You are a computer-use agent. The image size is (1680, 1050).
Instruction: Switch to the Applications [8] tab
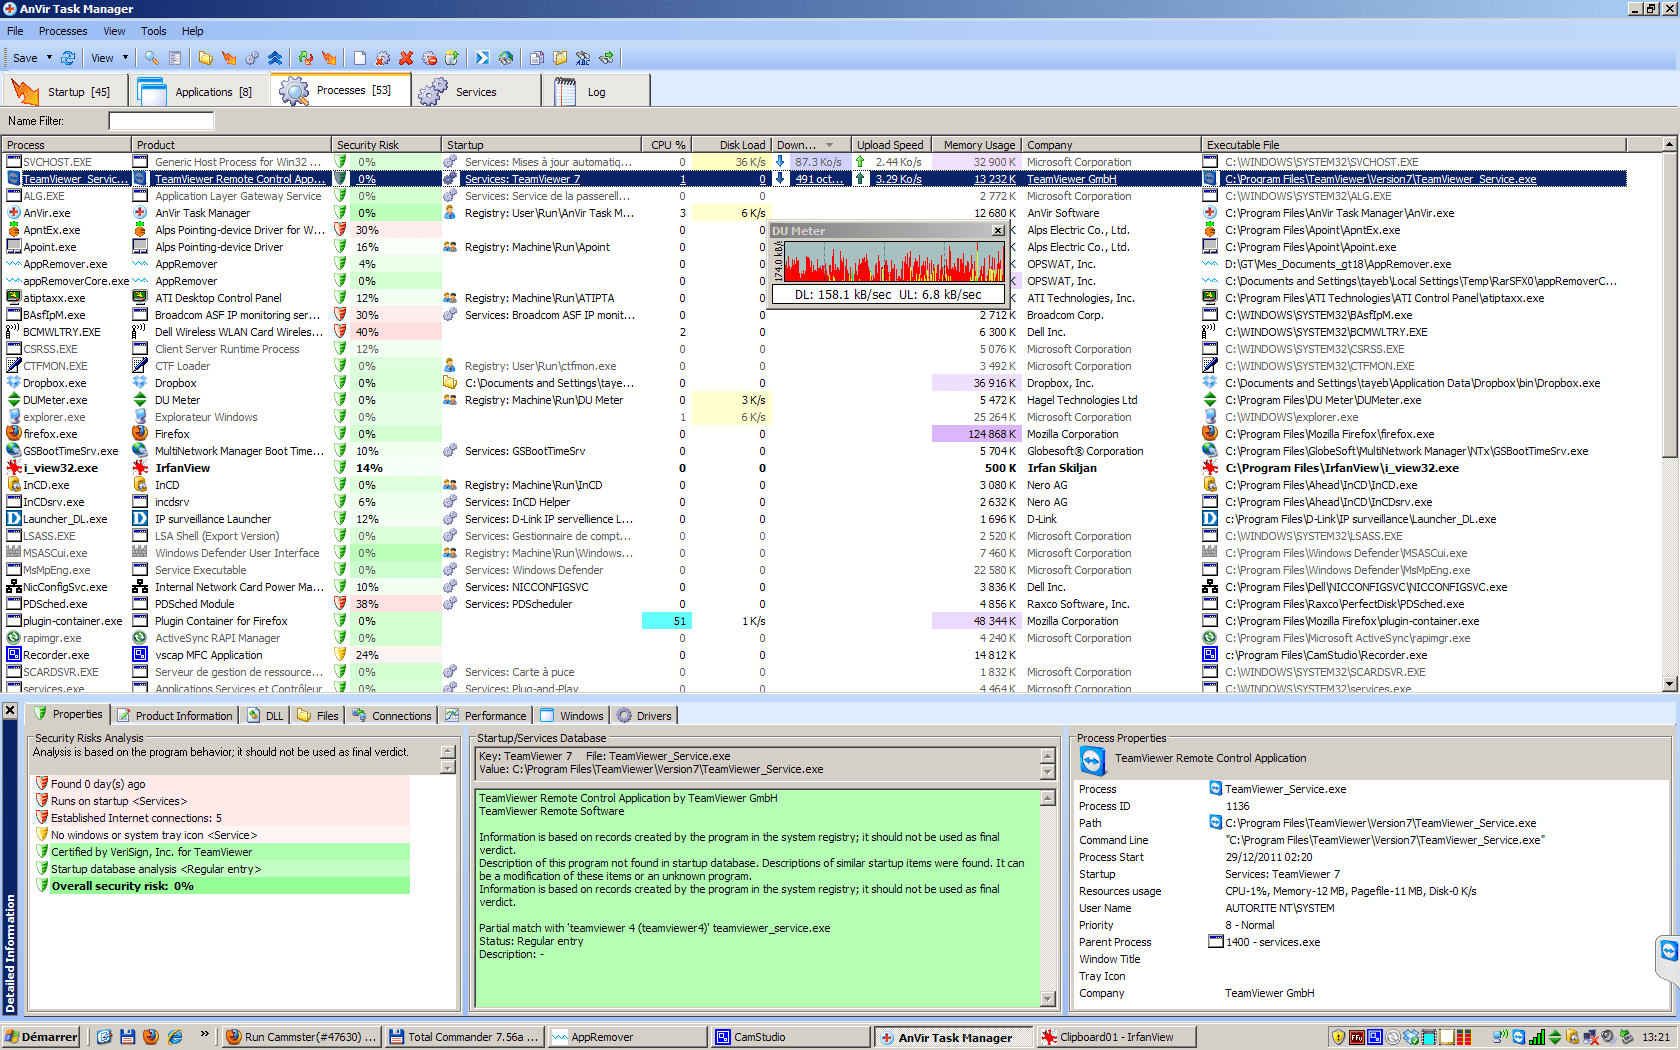coord(200,91)
